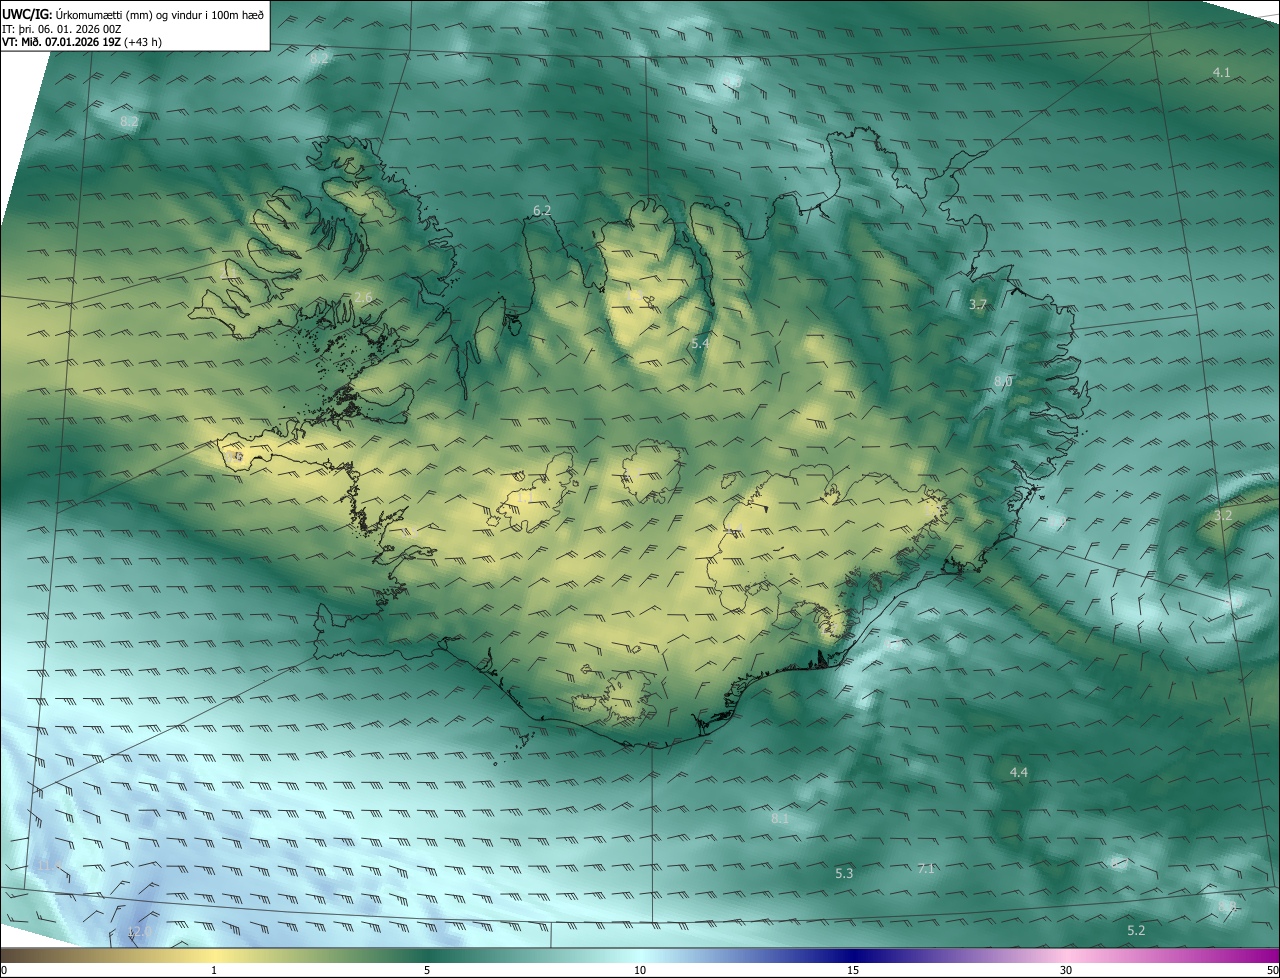
Task: Click the 2.6 value label in Westfjords
Action: tap(363, 298)
